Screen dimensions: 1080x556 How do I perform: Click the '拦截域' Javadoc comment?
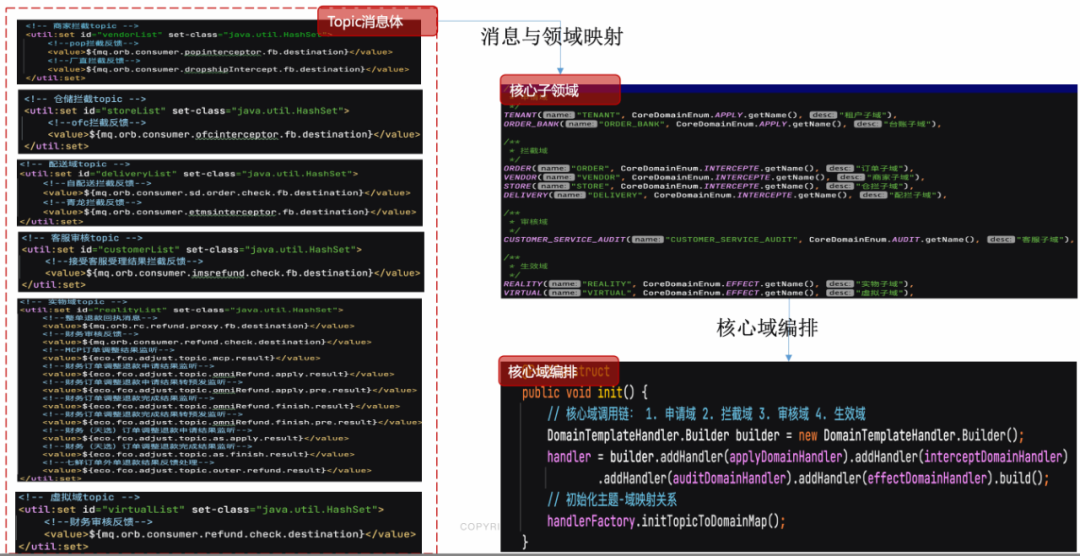click(x=533, y=149)
